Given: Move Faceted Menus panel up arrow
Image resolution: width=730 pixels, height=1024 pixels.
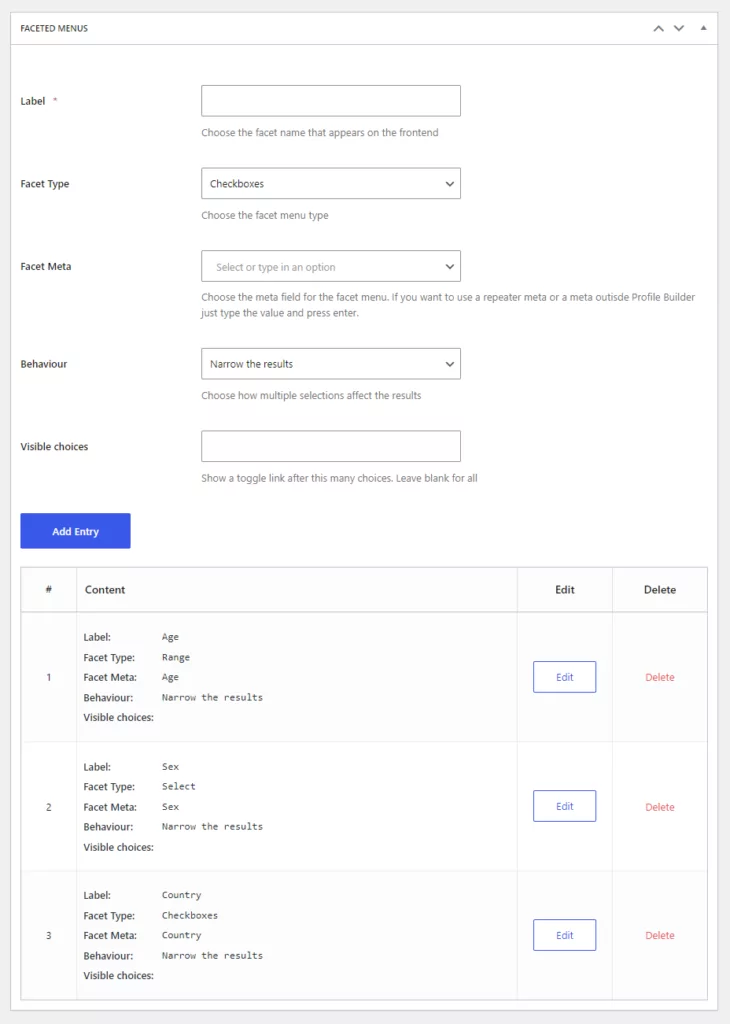Looking at the screenshot, I should 658,28.
